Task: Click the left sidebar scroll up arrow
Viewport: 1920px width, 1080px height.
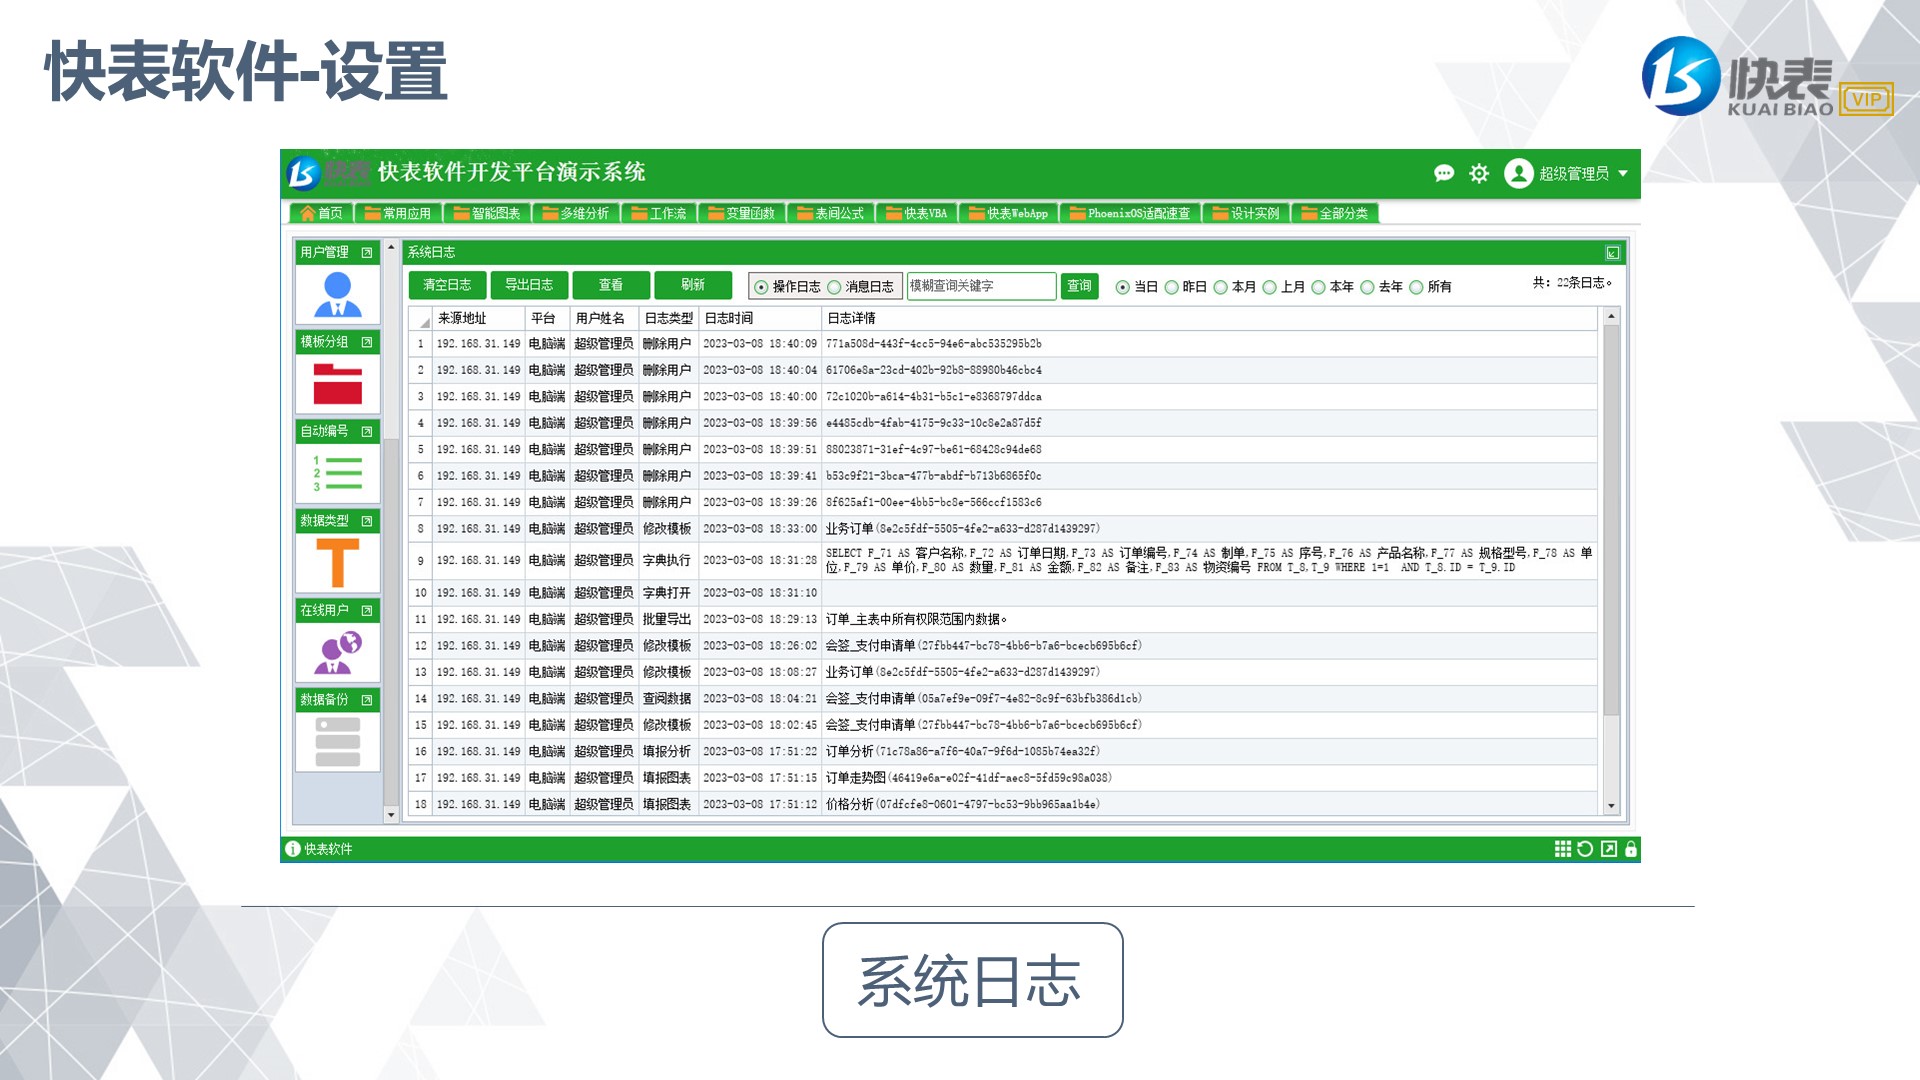Action: pos(391,247)
